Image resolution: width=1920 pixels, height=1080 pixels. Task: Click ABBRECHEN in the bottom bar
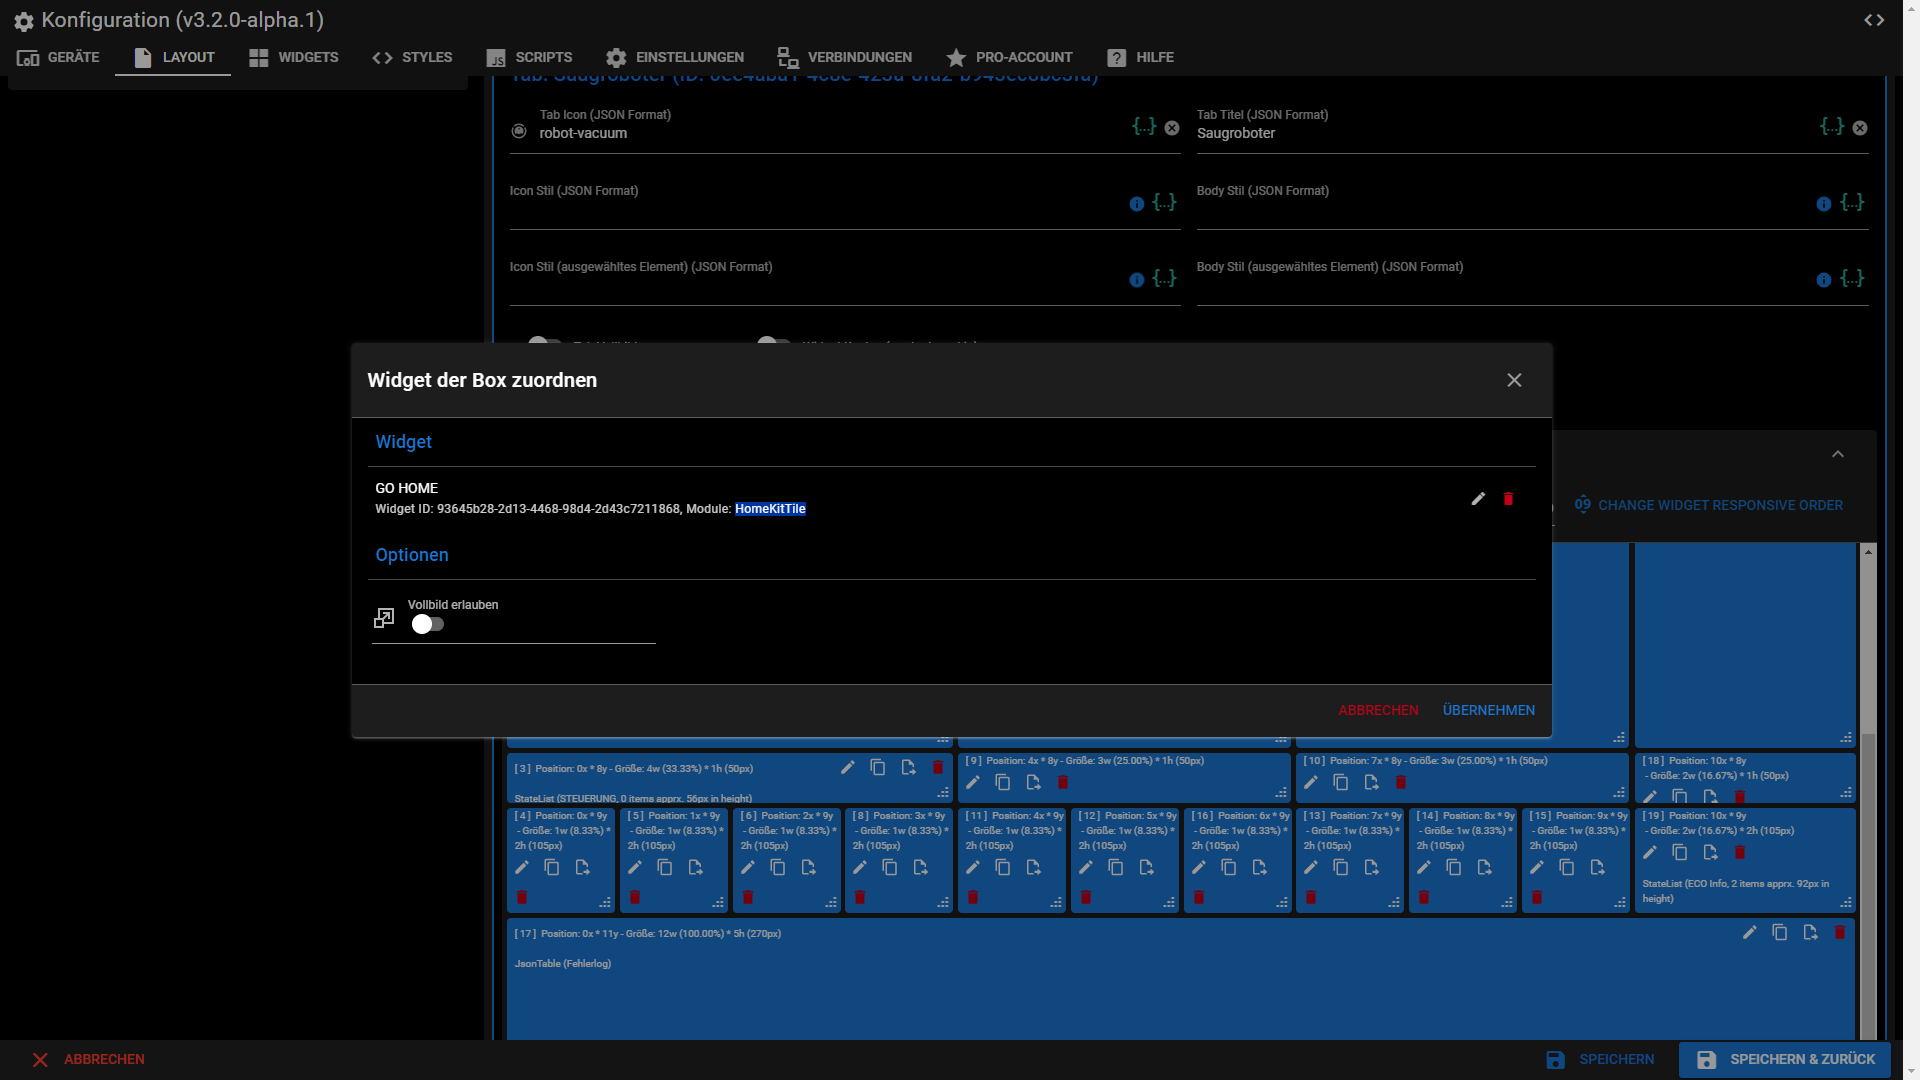point(88,1060)
